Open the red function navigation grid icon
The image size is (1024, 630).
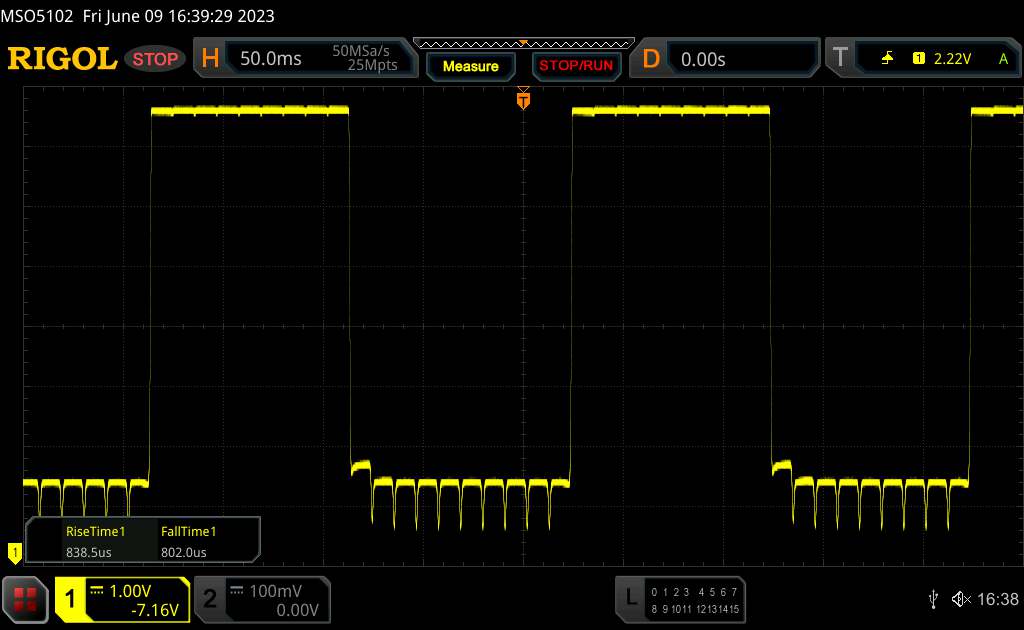pyautogui.click(x=26, y=598)
